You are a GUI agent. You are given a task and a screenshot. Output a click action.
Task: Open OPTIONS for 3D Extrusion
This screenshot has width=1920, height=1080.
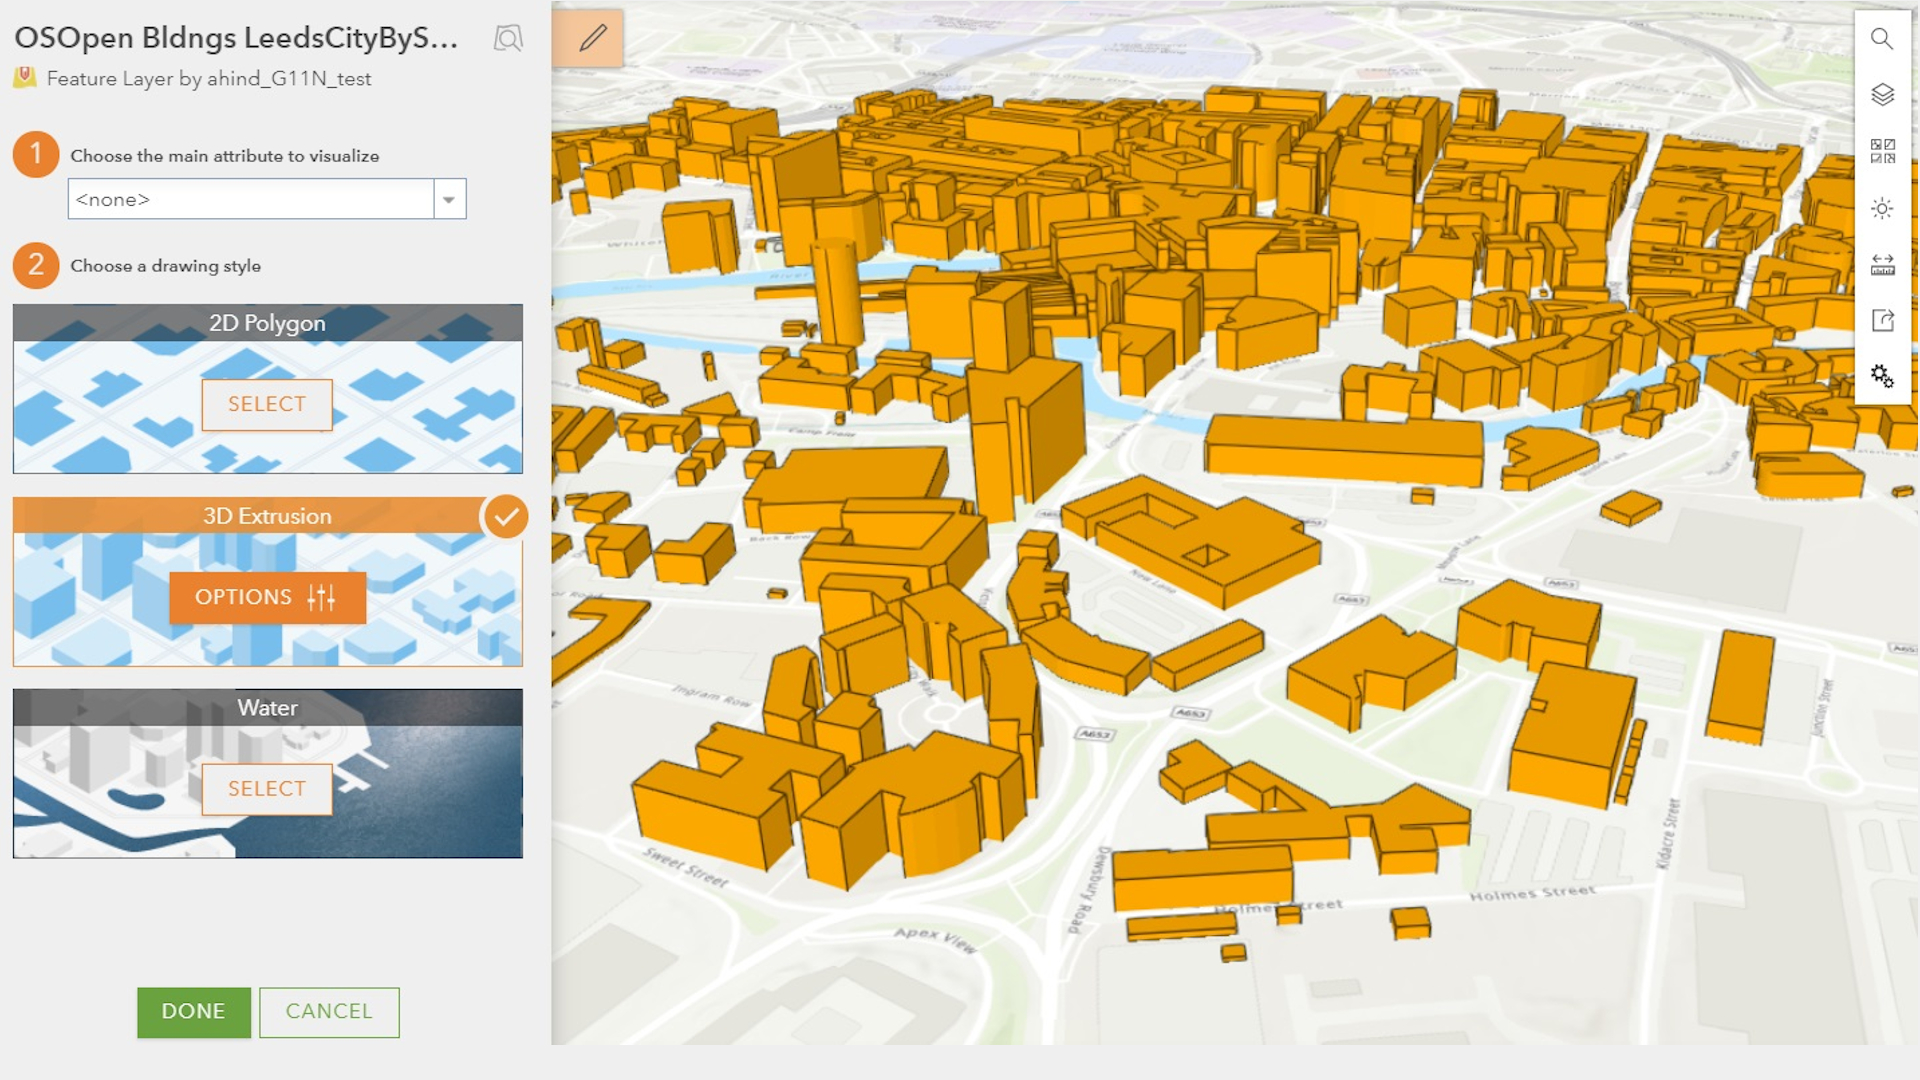point(267,597)
